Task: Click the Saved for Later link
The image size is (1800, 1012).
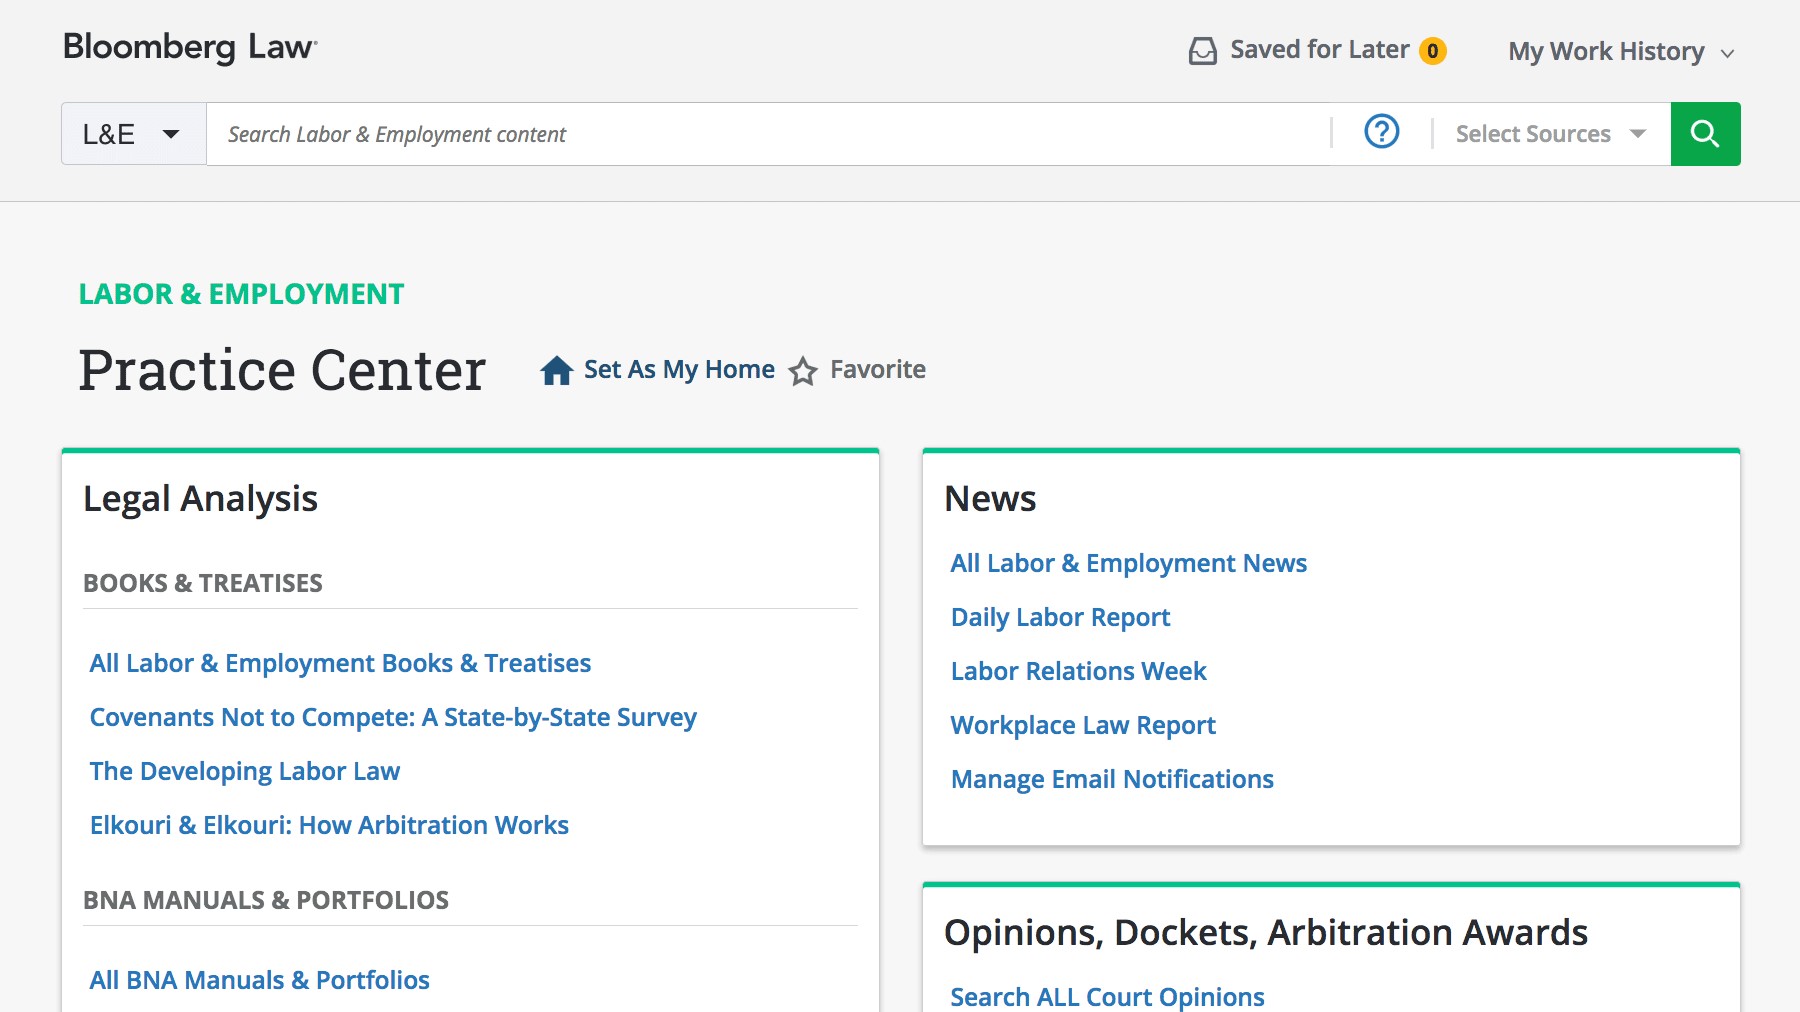Action: coord(1319,50)
